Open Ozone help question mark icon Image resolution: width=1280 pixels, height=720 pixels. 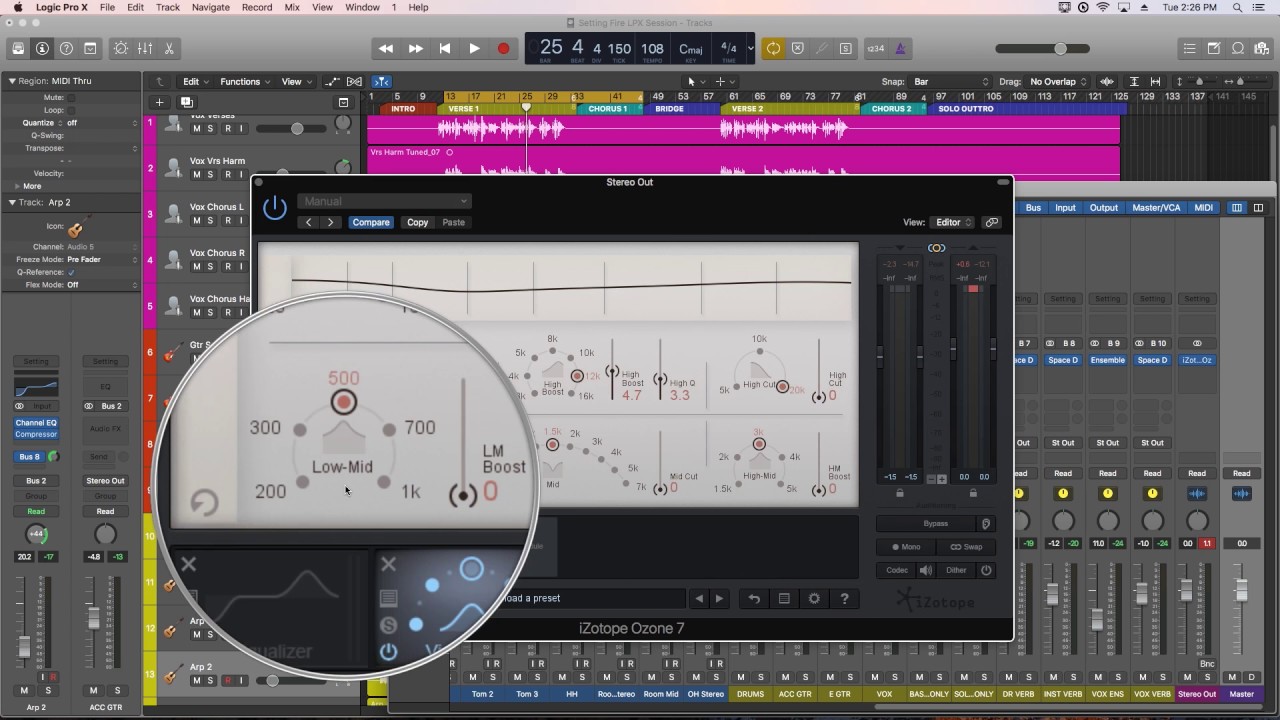click(844, 598)
